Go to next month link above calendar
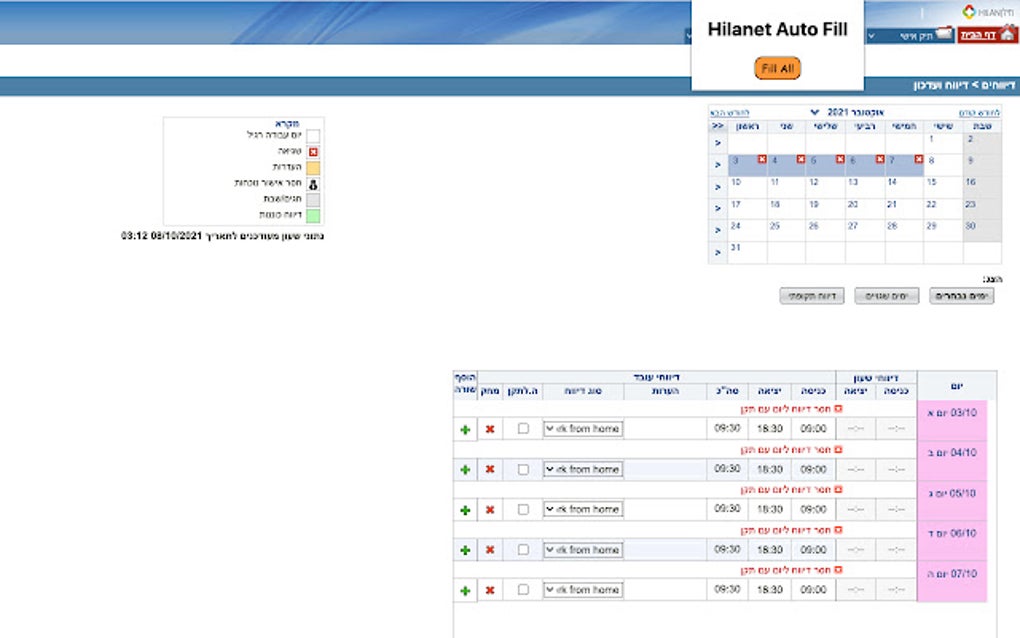The height and width of the screenshot is (638, 1020). [x=730, y=113]
